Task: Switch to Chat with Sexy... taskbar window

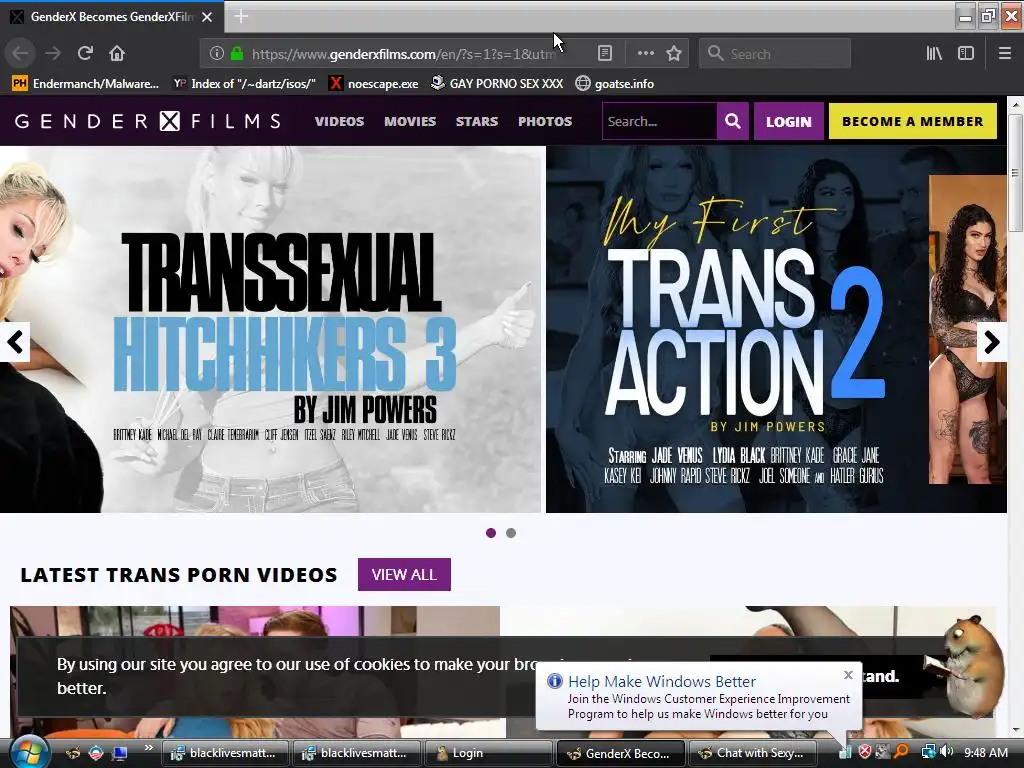Action: (752, 753)
